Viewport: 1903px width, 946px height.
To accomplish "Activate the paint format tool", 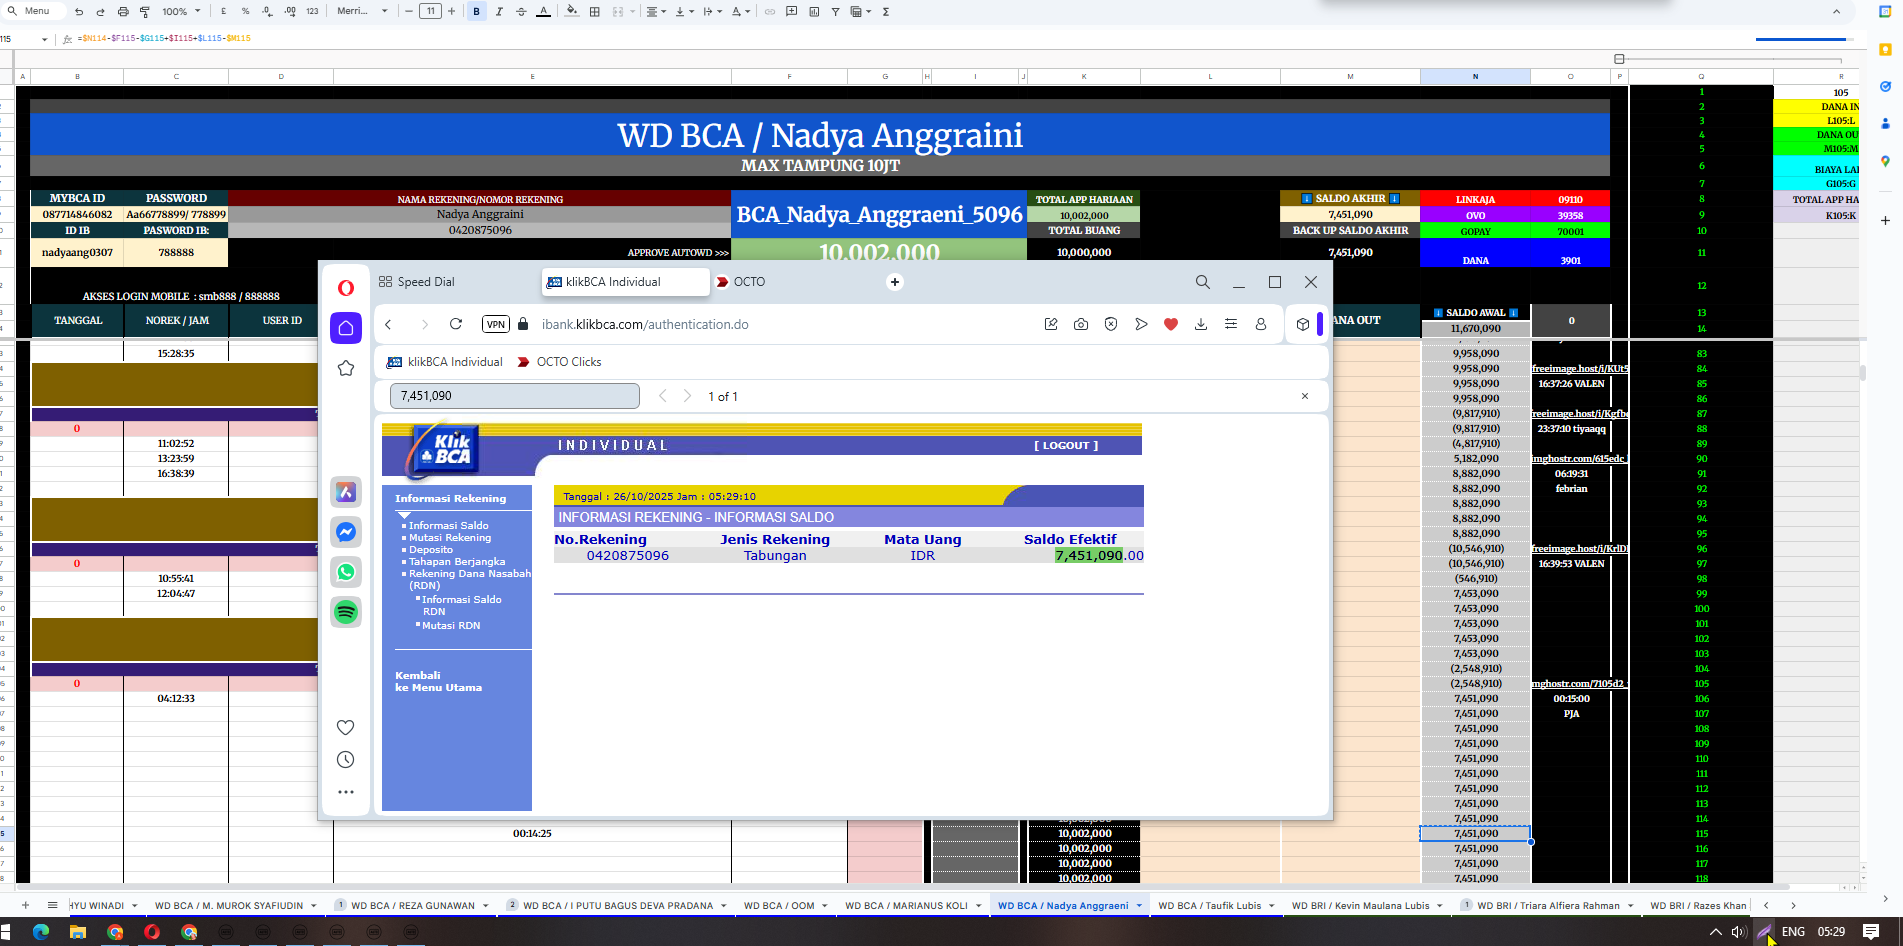I will tap(145, 12).
